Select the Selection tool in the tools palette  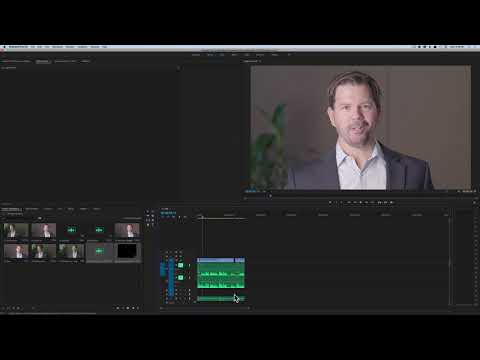pyautogui.click(x=148, y=211)
